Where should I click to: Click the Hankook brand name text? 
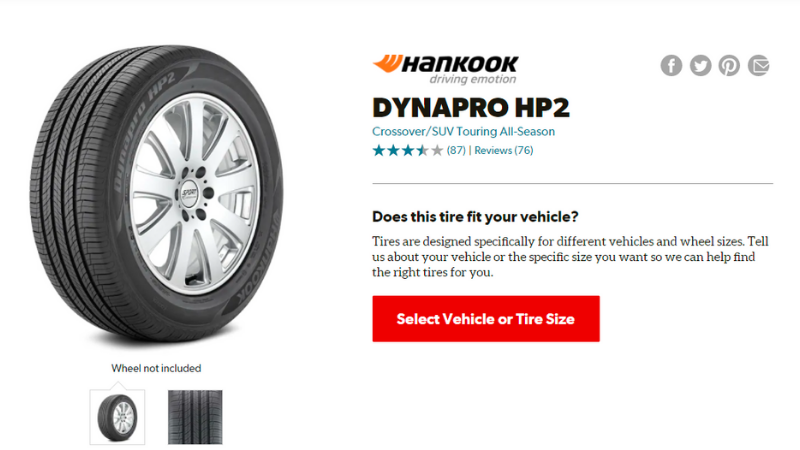(x=461, y=64)
